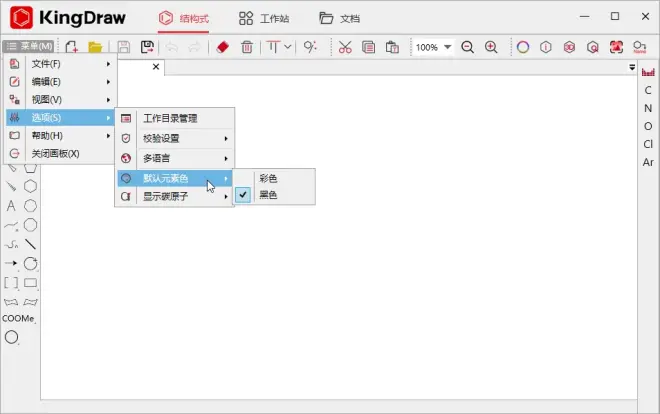Screen dimensions: 660x414
Task: Expand the 显示碳原子 submenu
Action: pyautogui.click(x=174, y=197)
